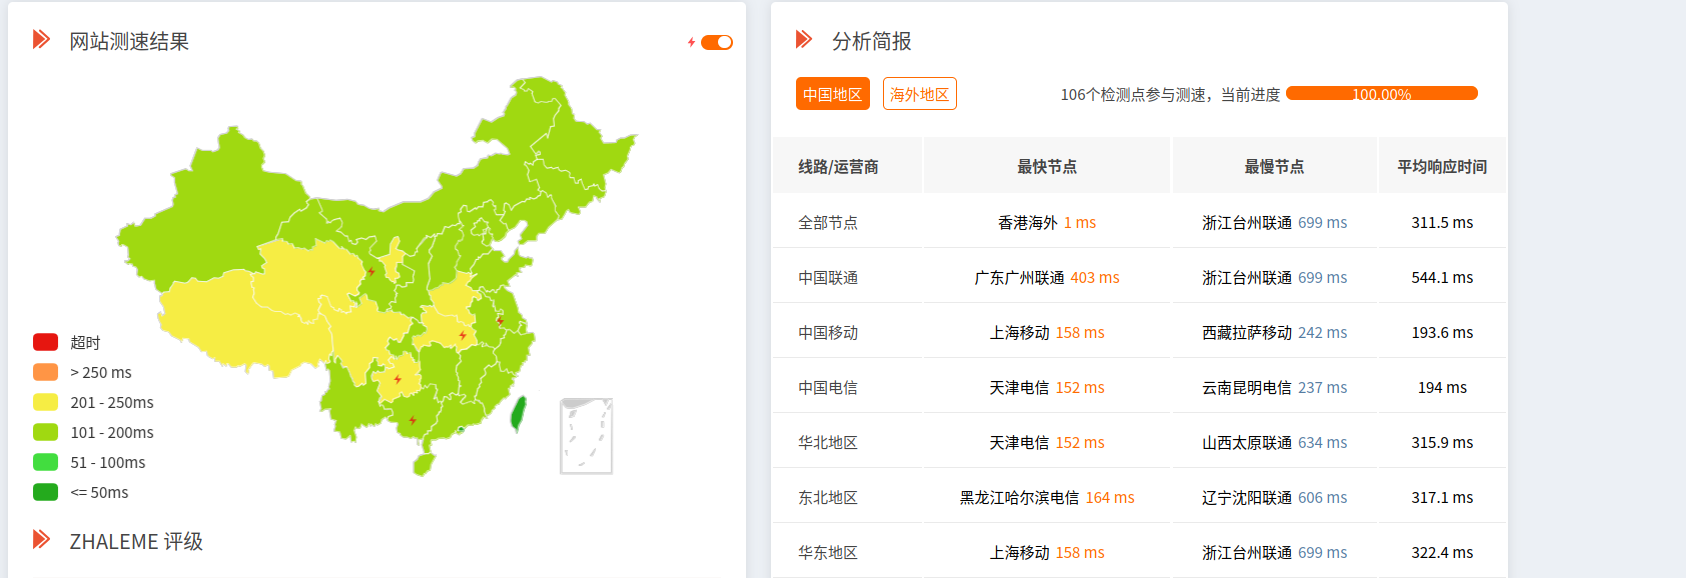Click the arrow icon beside 分析简报
The width and height of the screenshot is (1686, 578).
[x=804, y=39]
